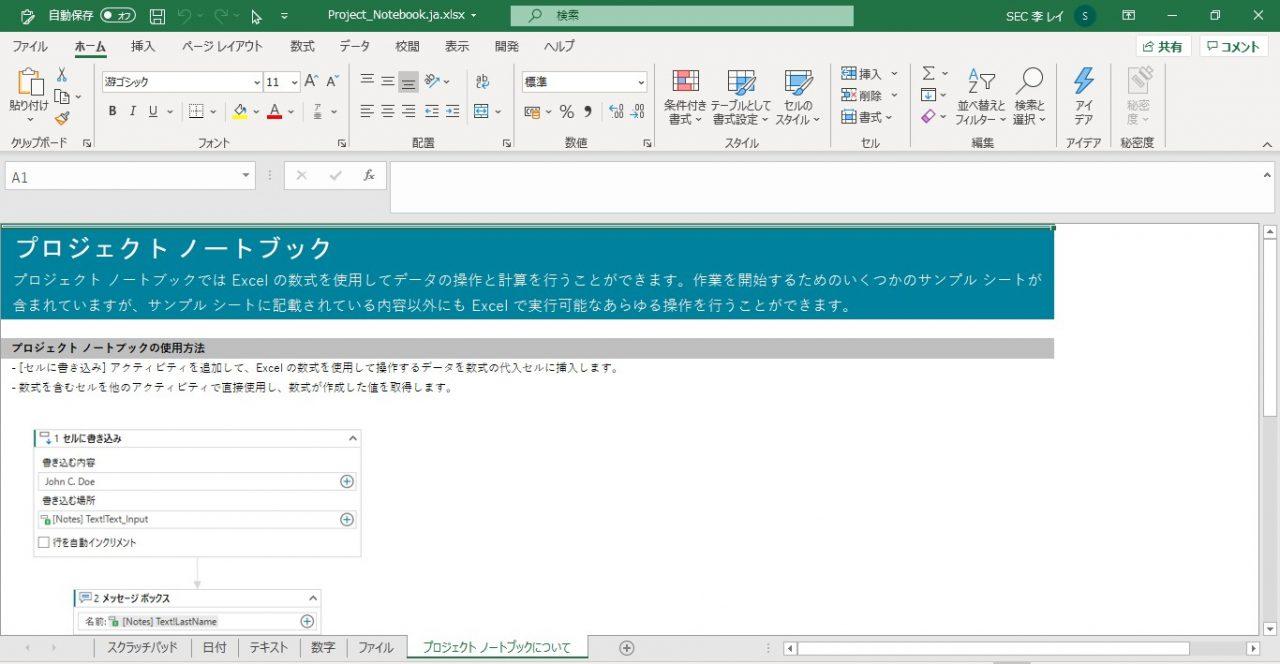
Task: Open the ribbon display options icon
Action: [x=1128, y=16]
